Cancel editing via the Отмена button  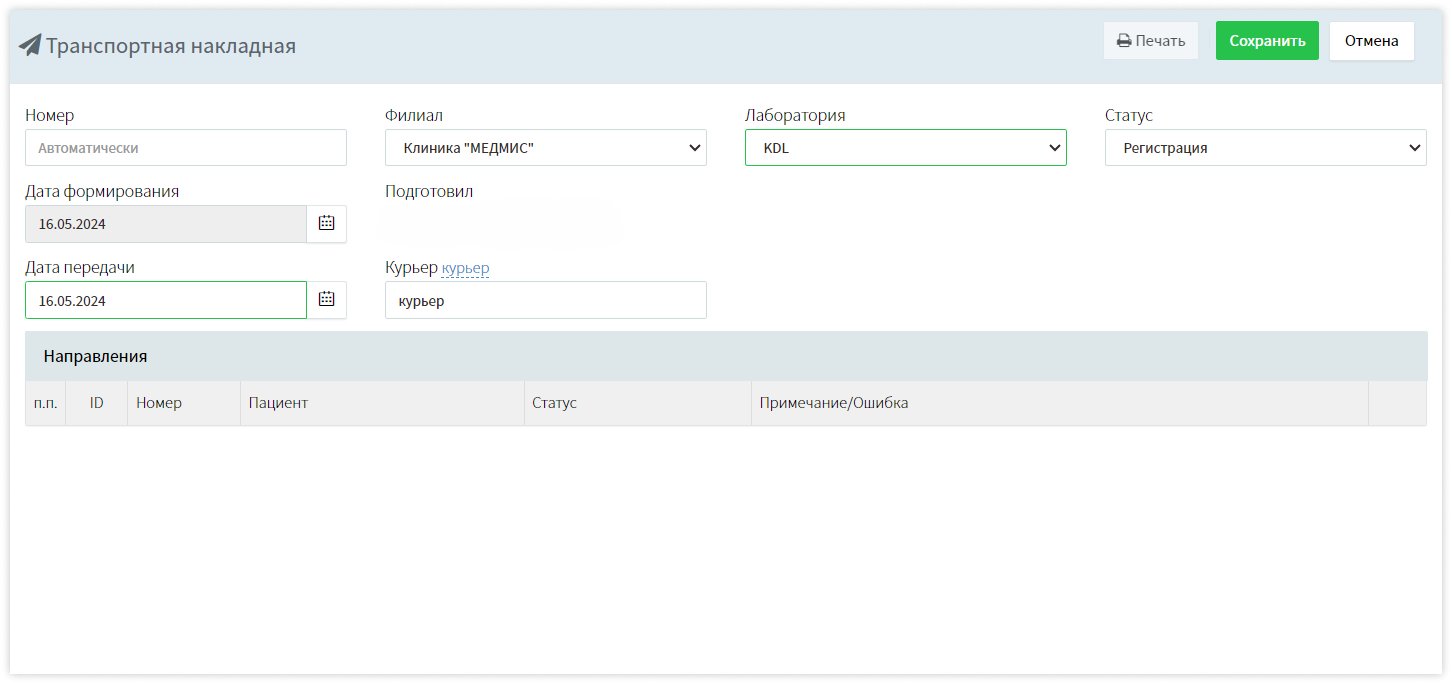[1371, 41]
